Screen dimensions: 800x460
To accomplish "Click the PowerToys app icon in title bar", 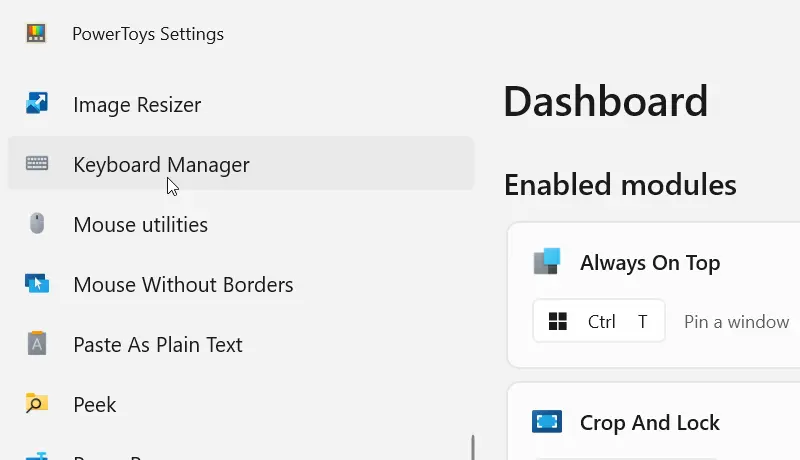I will click(36, 33).
